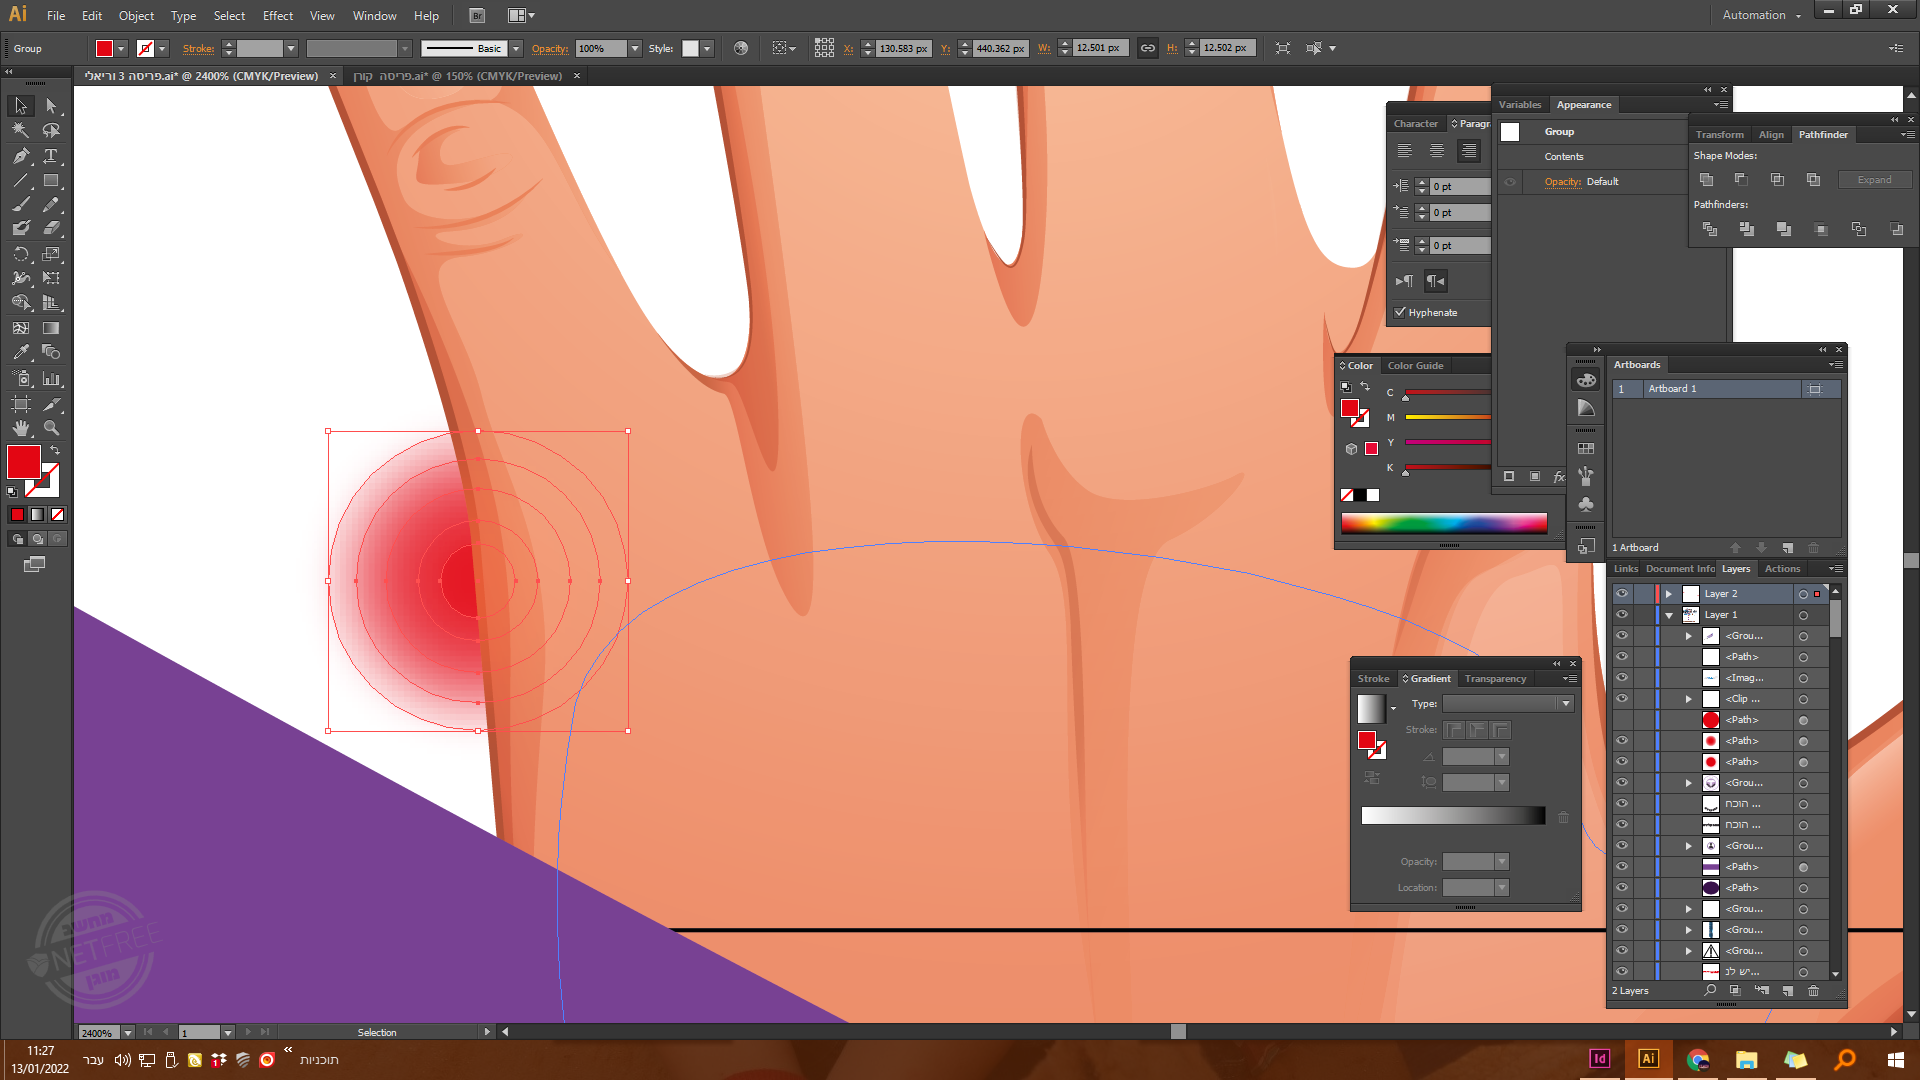Select the Direct Selection tool
This screenshot has width=1920, height=1080.
coord(50,106)
